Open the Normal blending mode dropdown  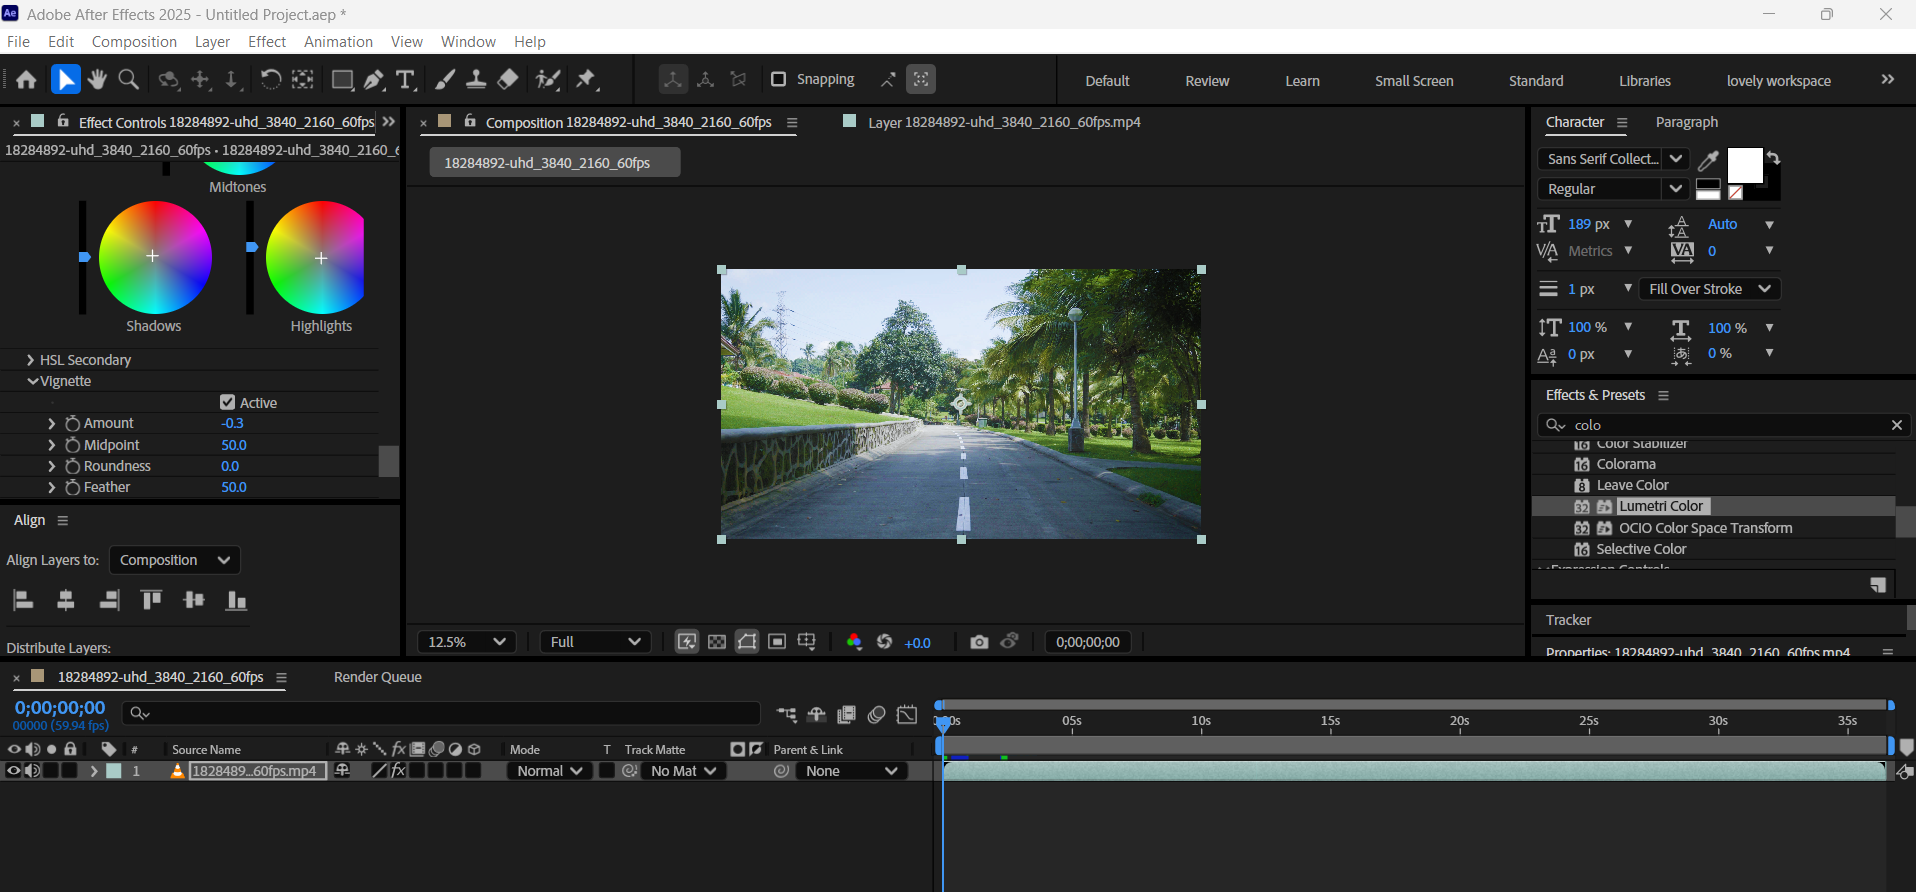point(548,771)
